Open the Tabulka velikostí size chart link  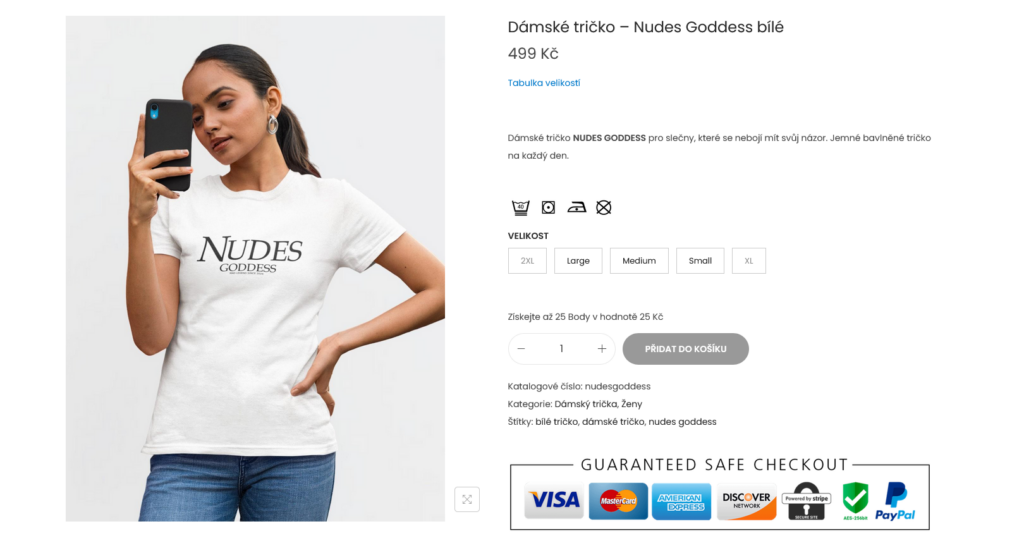[543, 83]
